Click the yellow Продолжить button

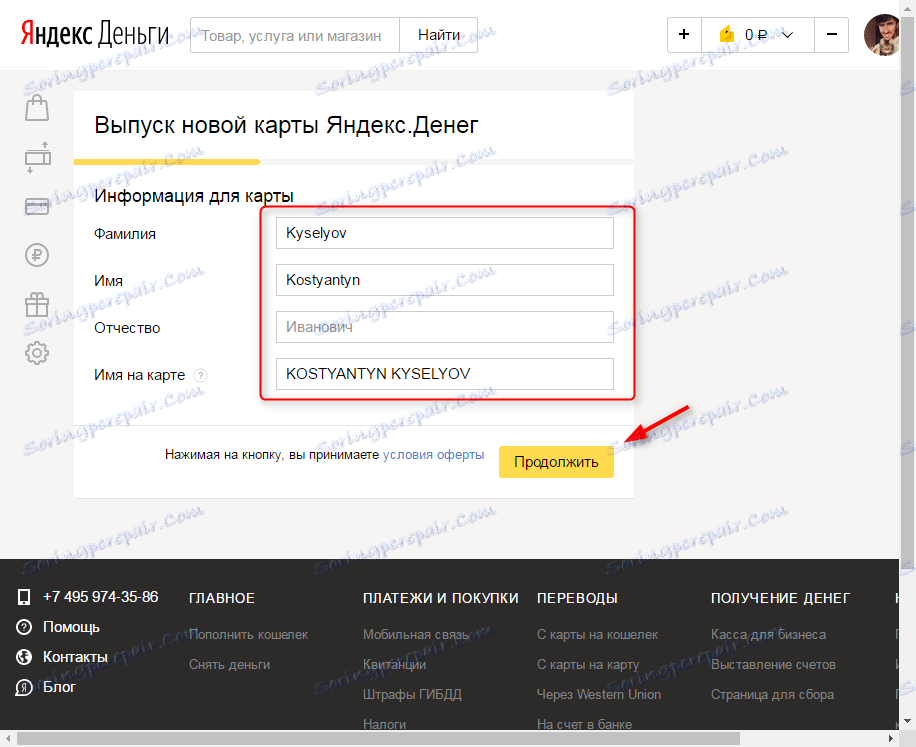pyautogui.click(x=556, y=462)
